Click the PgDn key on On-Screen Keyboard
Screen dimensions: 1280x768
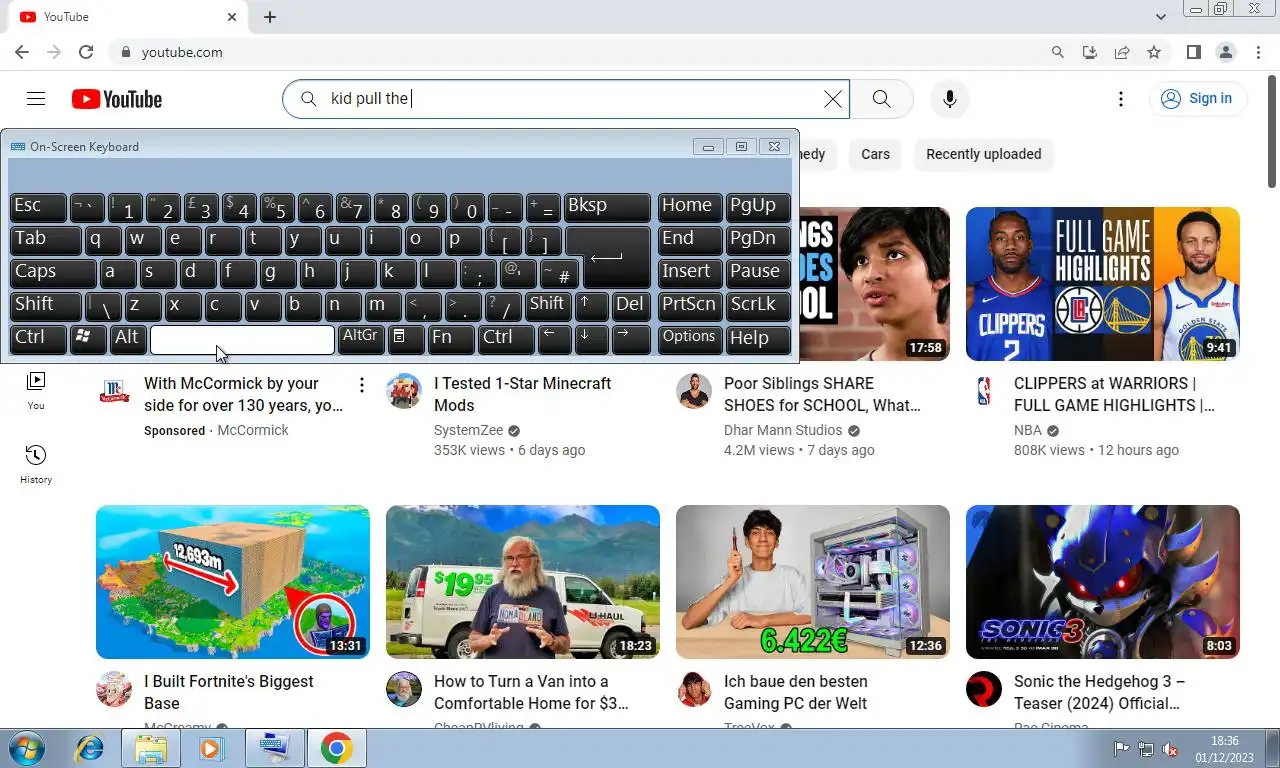point(758,240)
